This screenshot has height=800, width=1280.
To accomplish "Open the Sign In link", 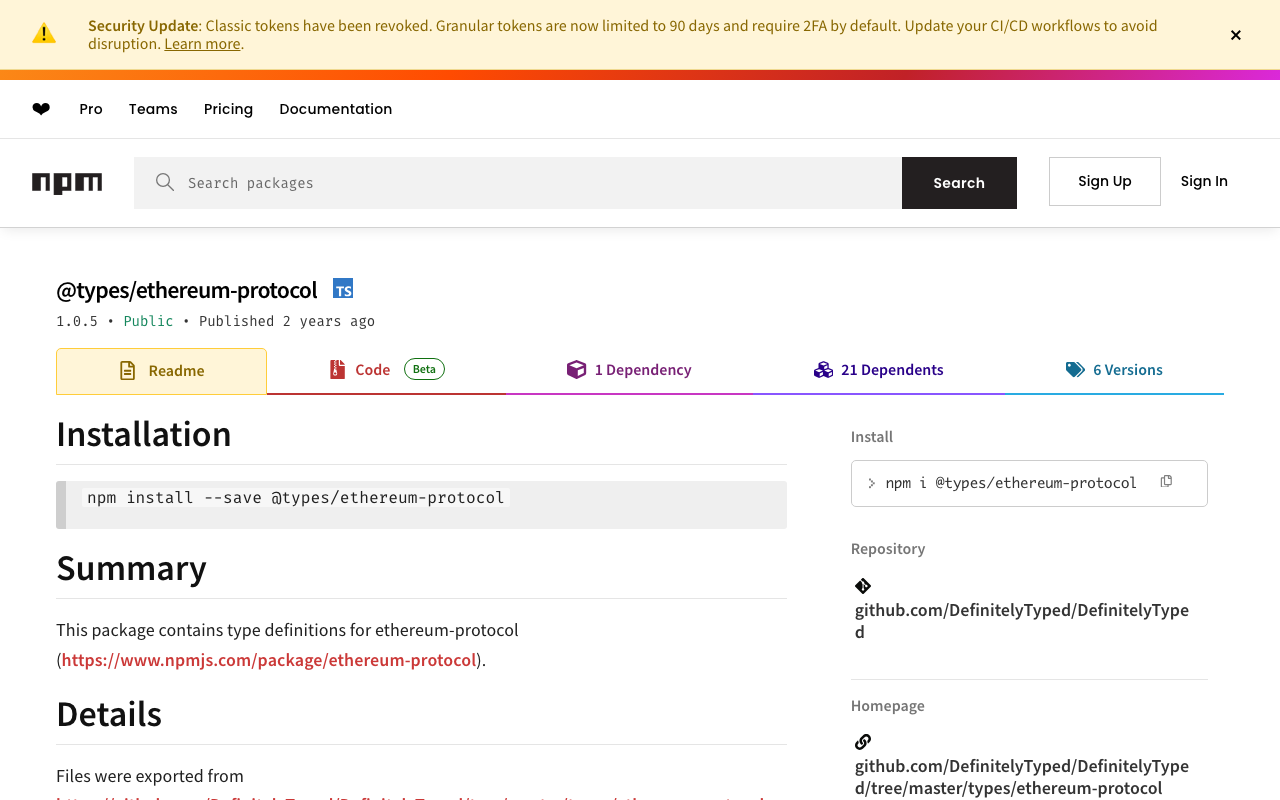I will (x=1204, y=181).
